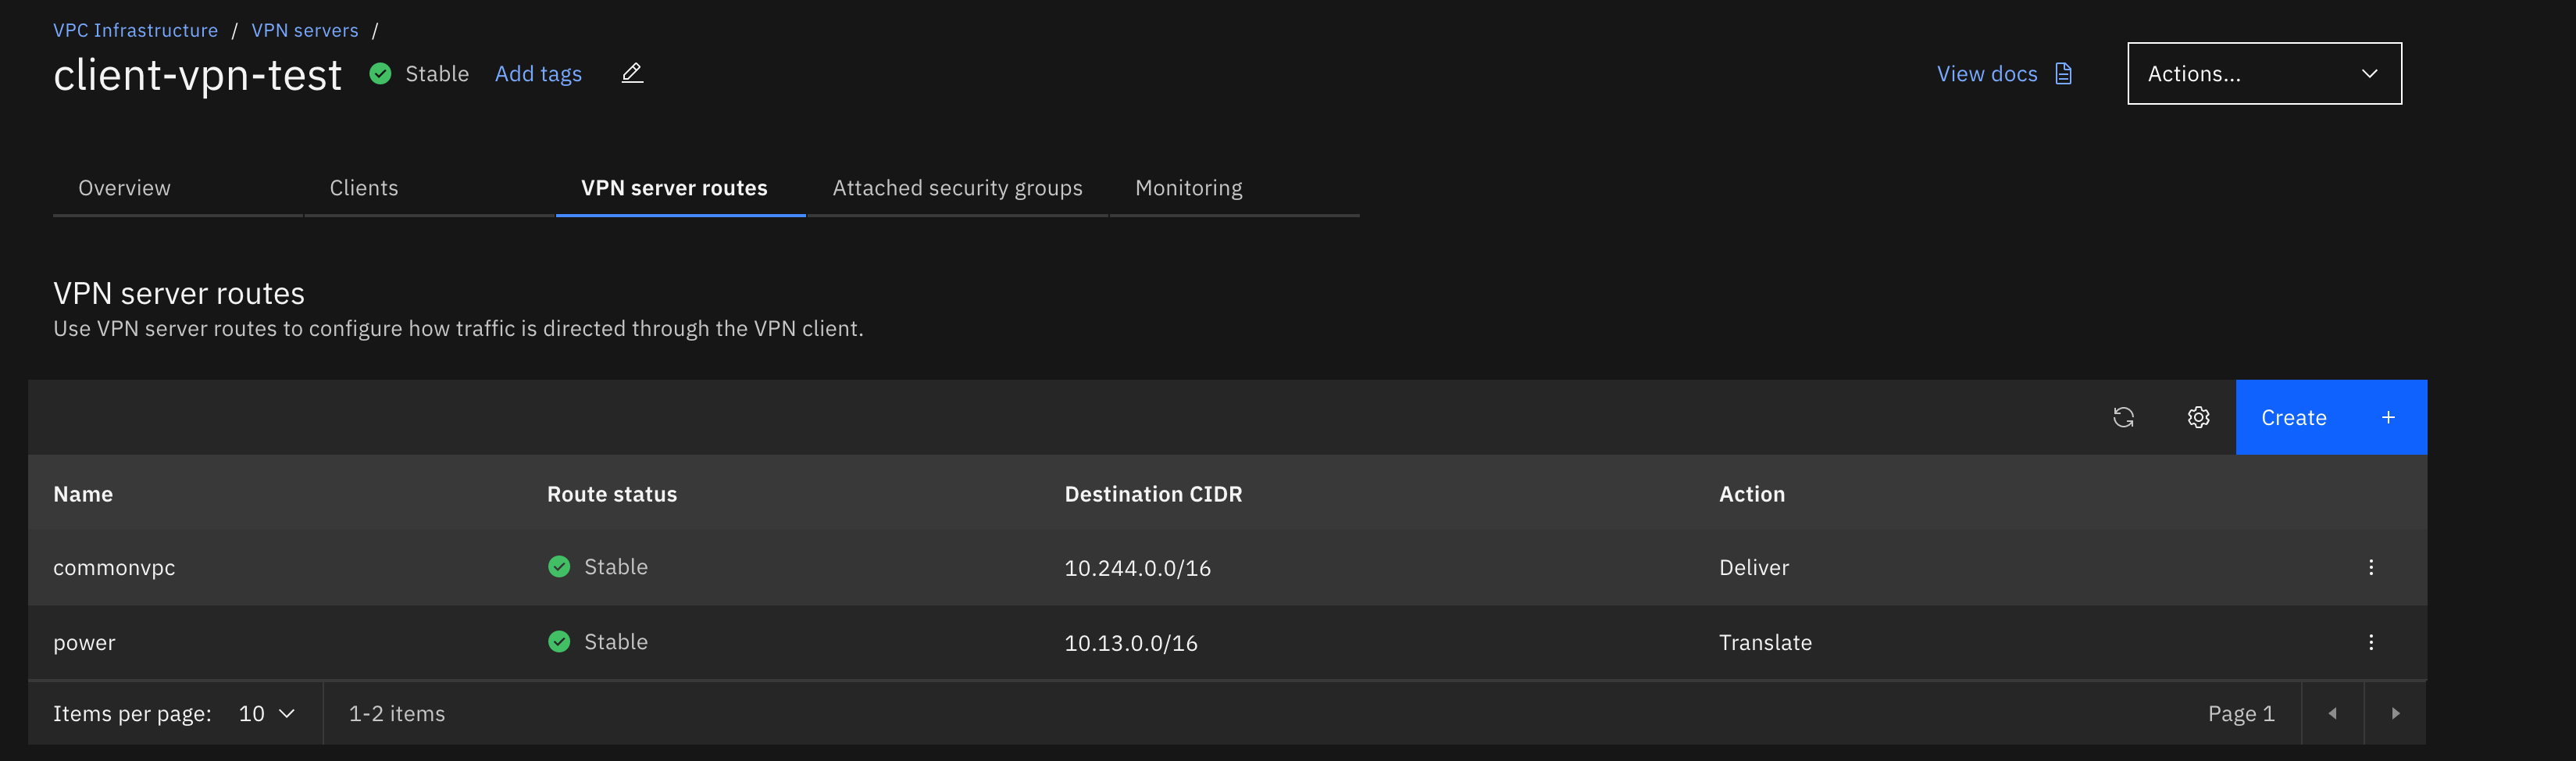Click the Add tags link
Viewport: 2576px width, 761px height.
[x=538, y=74]
